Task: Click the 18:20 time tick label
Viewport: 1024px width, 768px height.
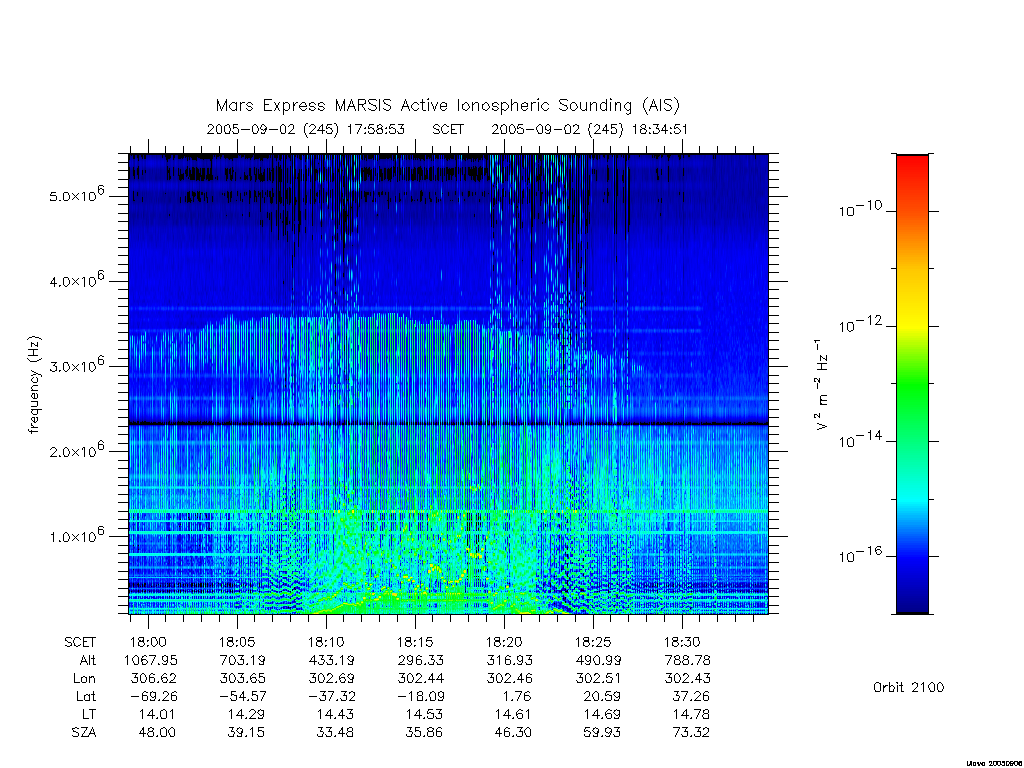Action: pos(504,642)
